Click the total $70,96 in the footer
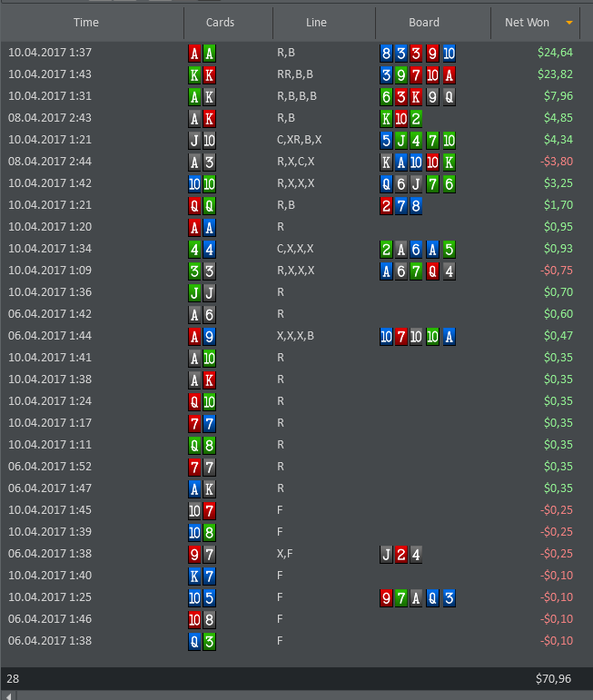Image resolution: width=593 pixels, height=700 pixels. [x=553, y=679]
